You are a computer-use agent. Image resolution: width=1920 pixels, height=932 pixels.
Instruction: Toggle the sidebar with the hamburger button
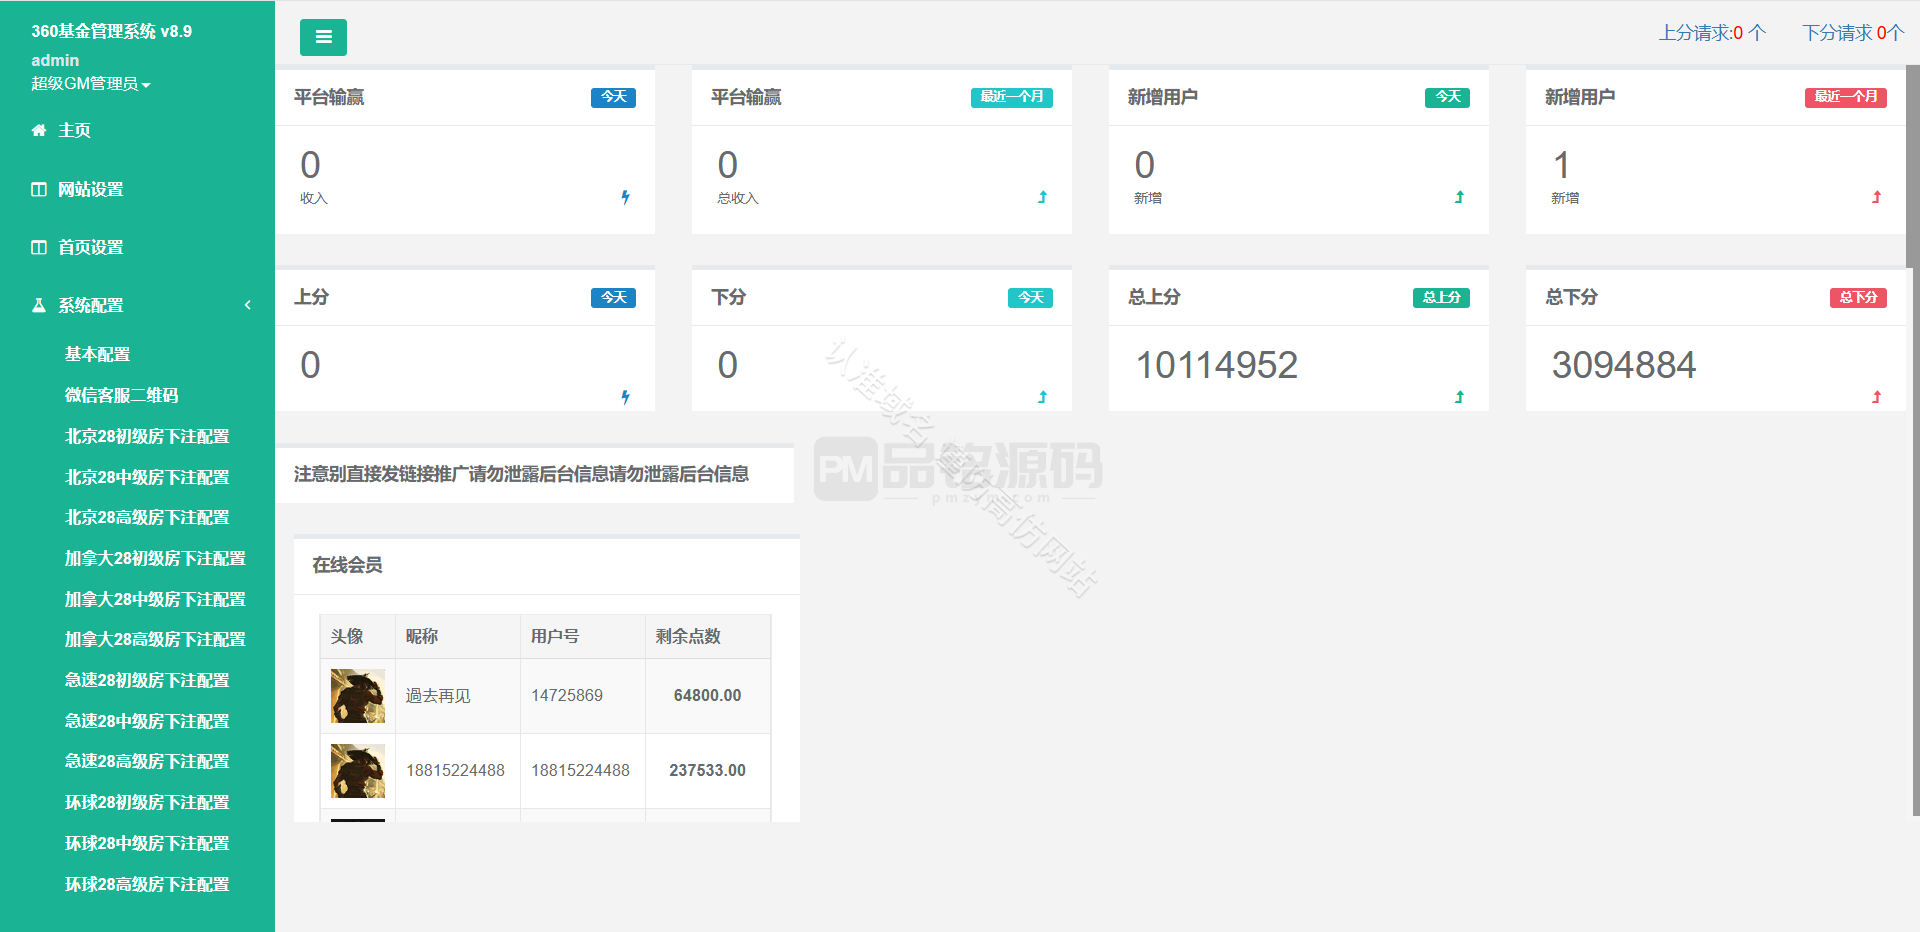323,37
